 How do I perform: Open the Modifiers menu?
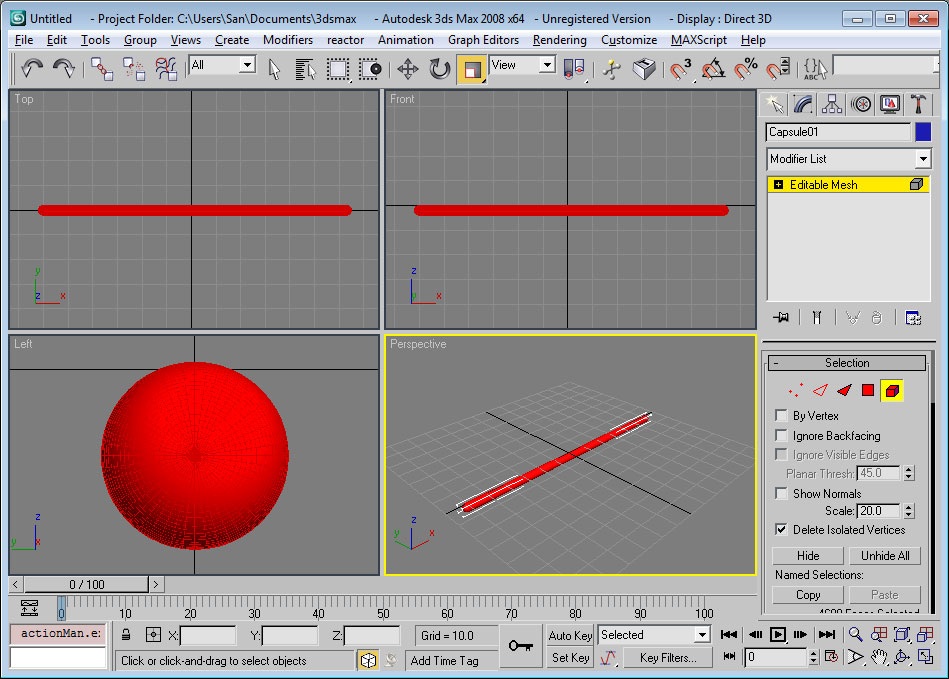coord(288,40)
